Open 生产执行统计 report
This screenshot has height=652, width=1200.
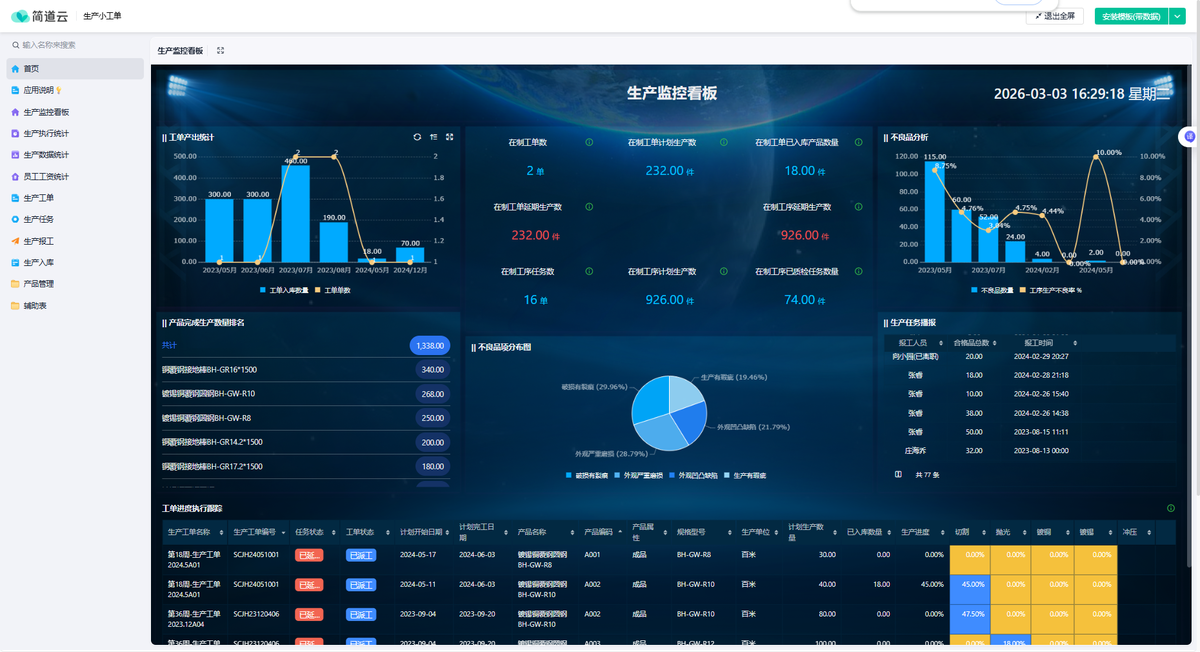[75, 133]
